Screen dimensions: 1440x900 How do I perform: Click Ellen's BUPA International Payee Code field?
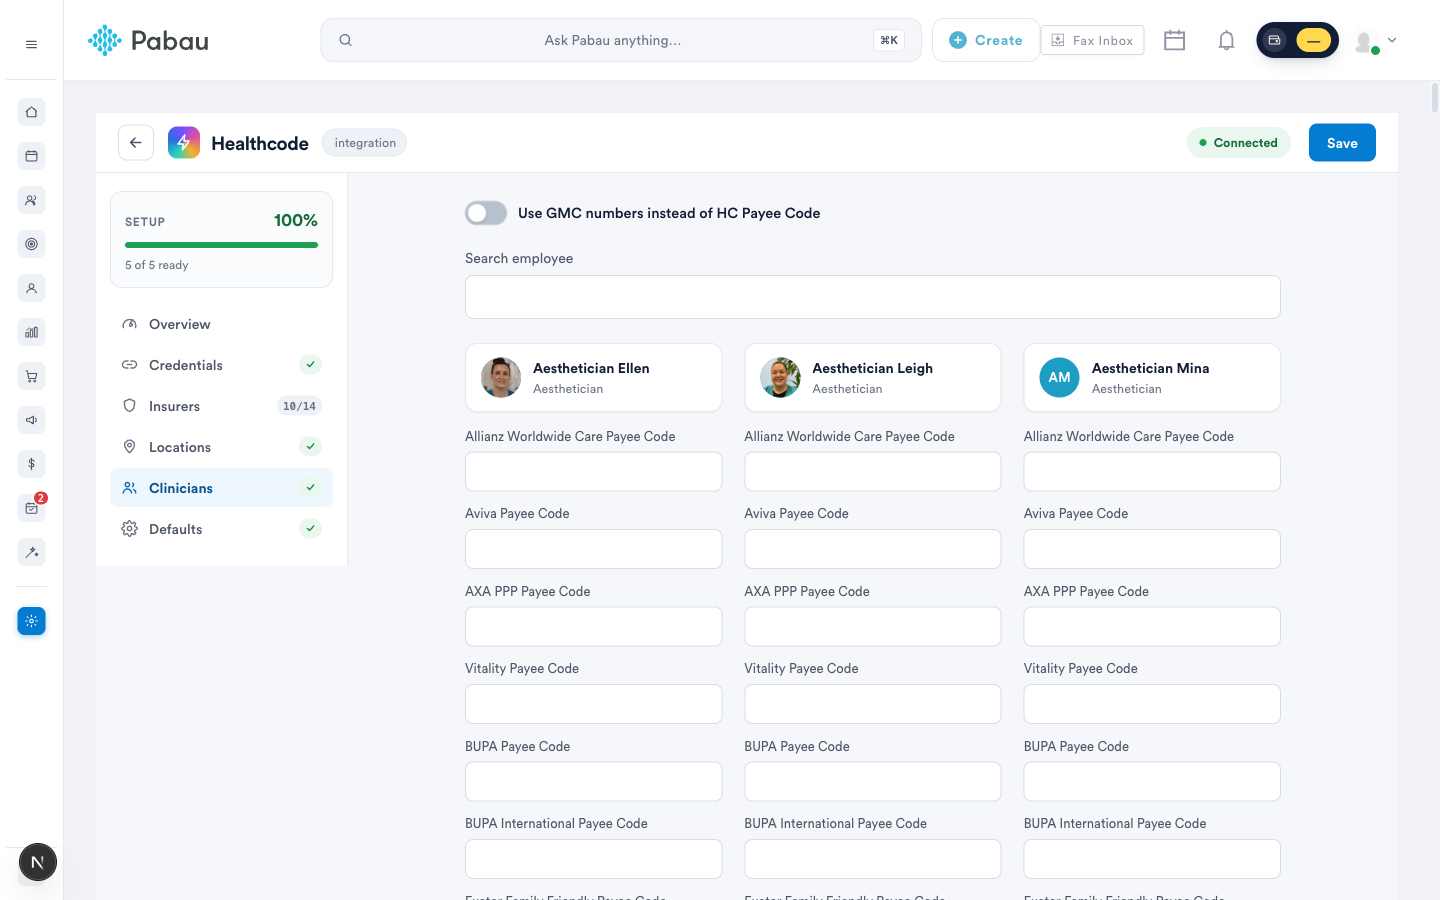point(594,859)
